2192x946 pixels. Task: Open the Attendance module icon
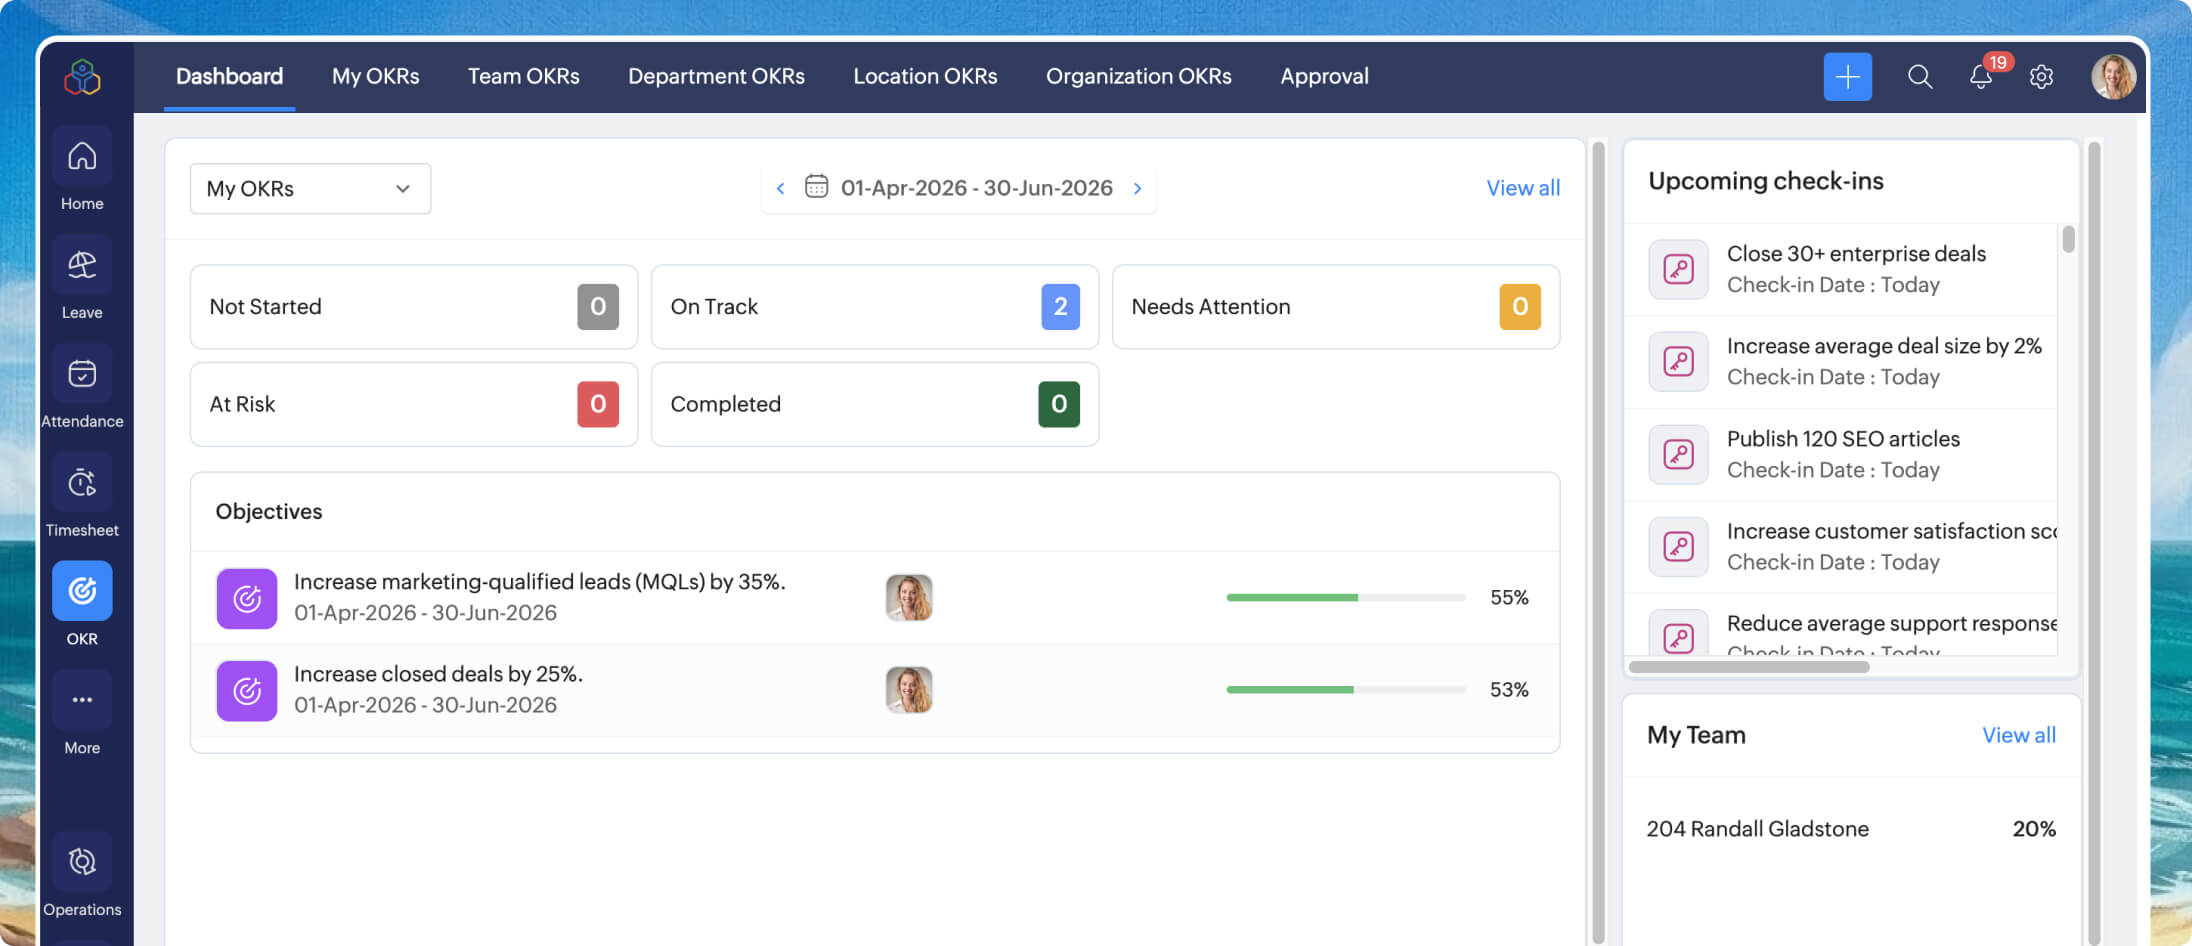[x=82, y=374]
